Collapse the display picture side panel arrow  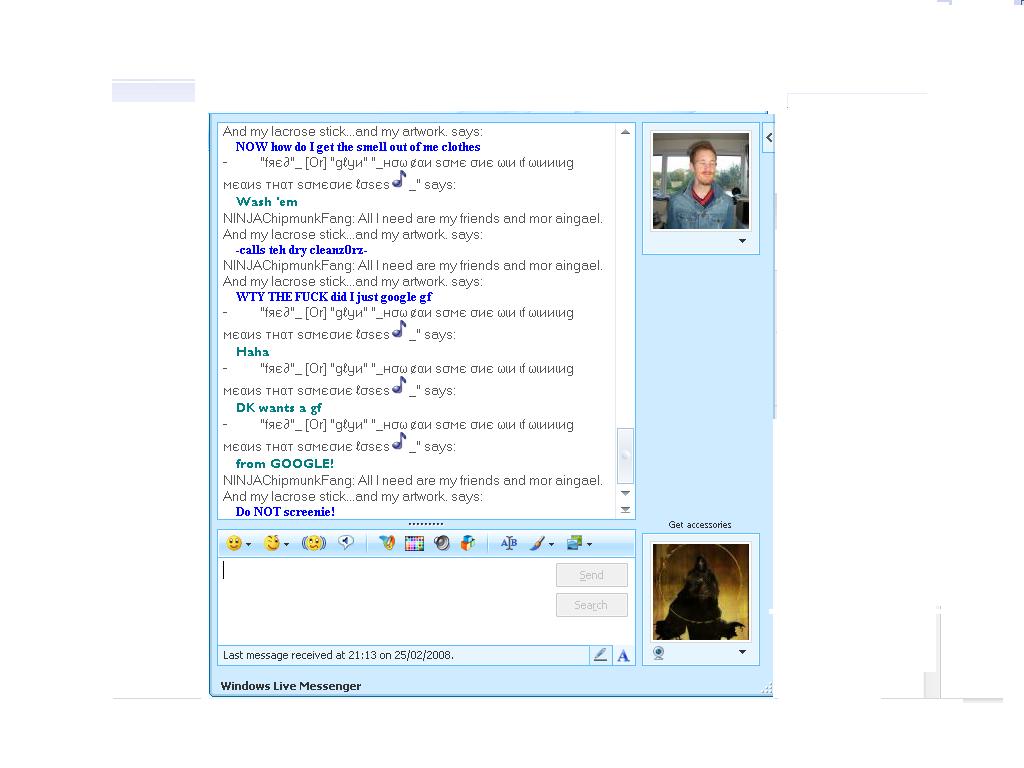click(x=769, y=138)
